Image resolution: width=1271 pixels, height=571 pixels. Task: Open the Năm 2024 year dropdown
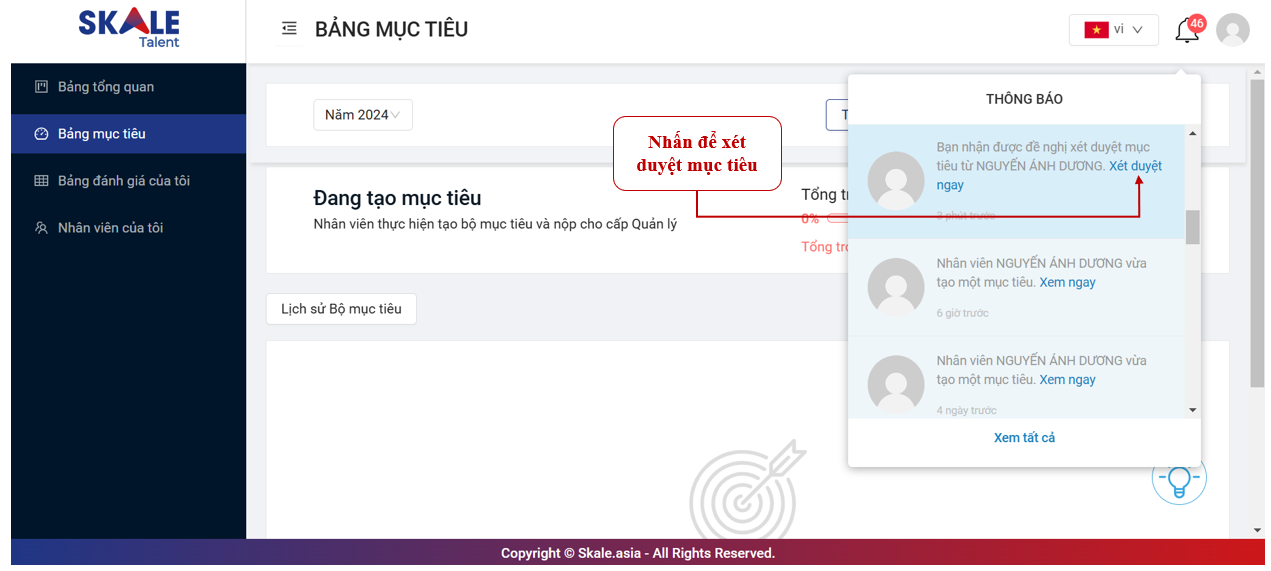(362, 115)
